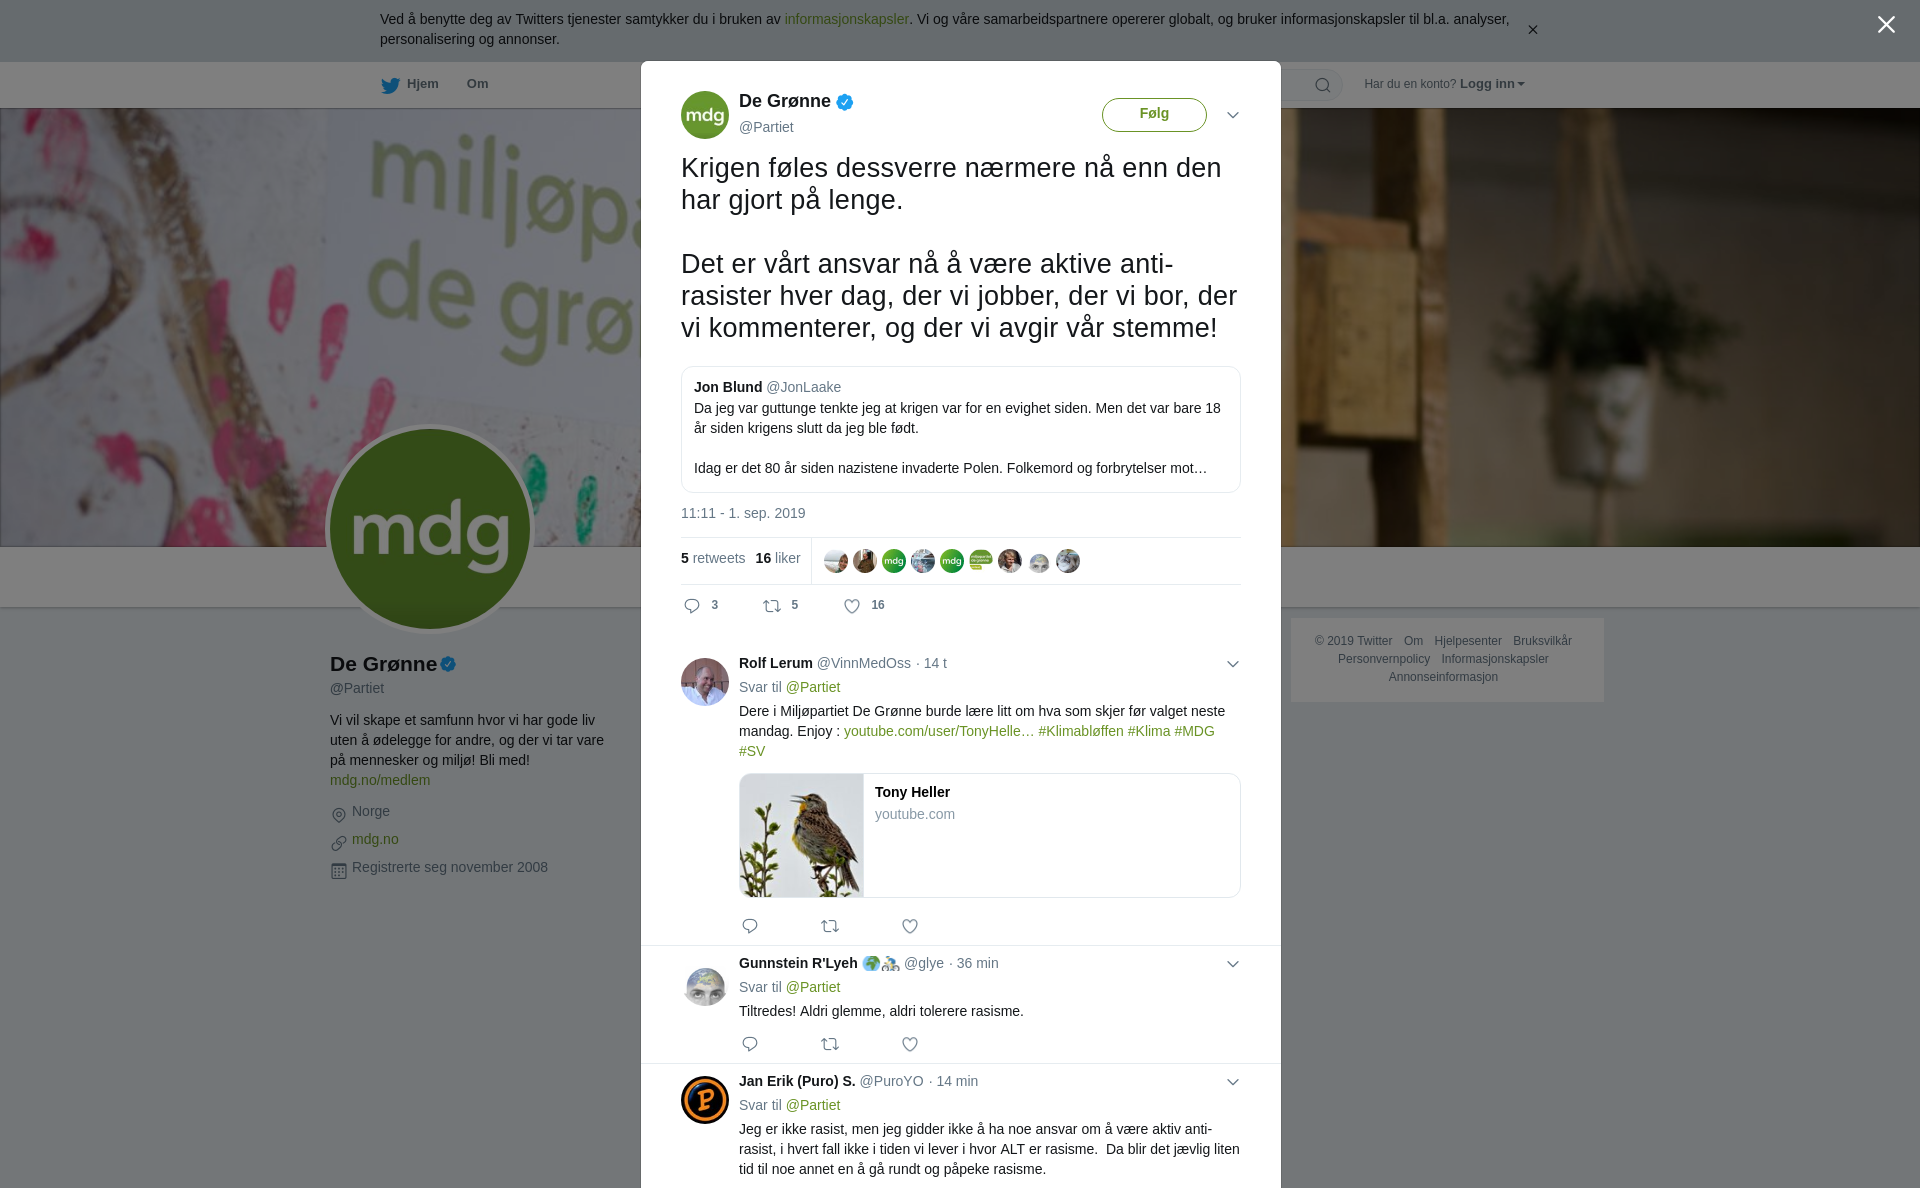Screen dimensions: 1920x1188
Task: Select the Om menu item
Action: point(477,84)
